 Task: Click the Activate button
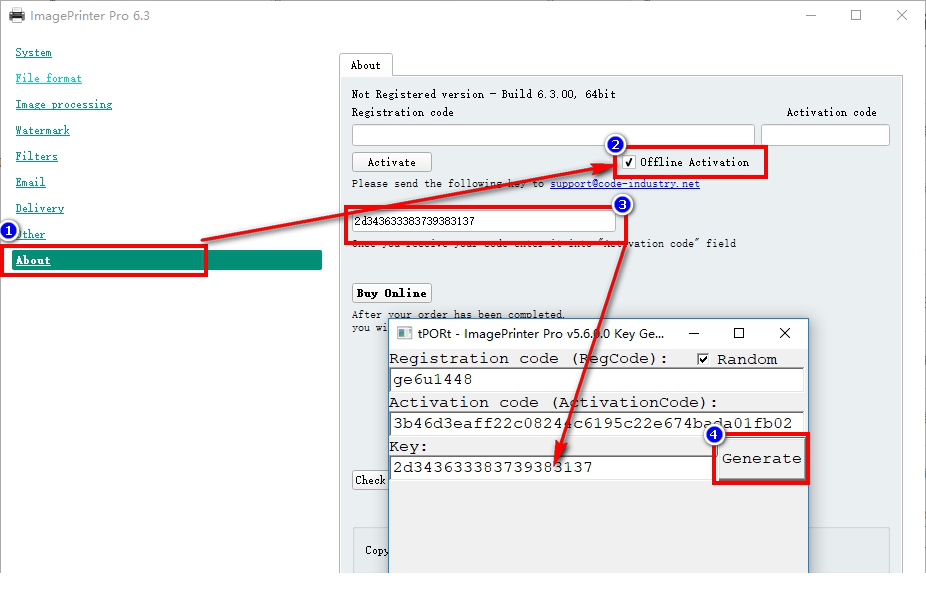click(x=392, y=162)
